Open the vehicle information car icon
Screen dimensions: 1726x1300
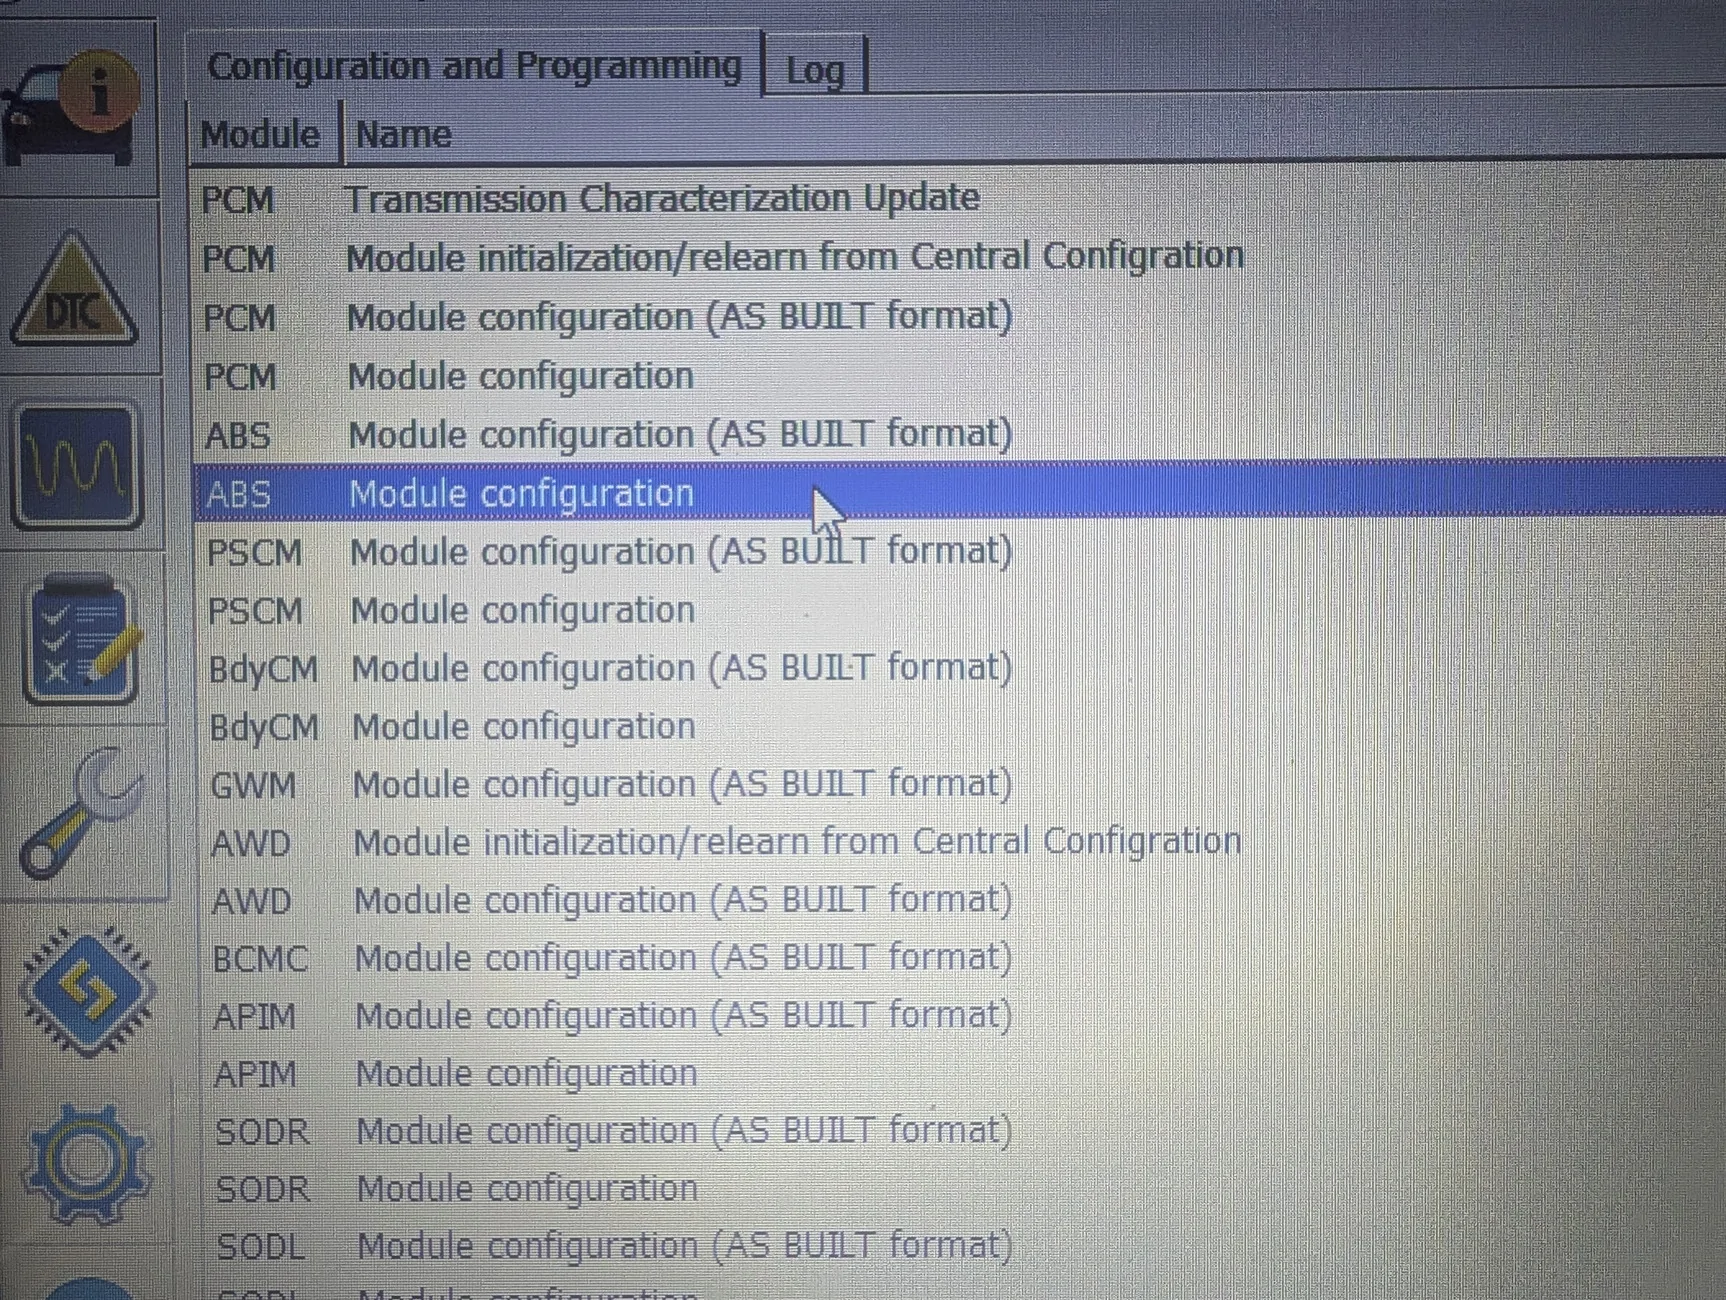(x=72, y=108)
